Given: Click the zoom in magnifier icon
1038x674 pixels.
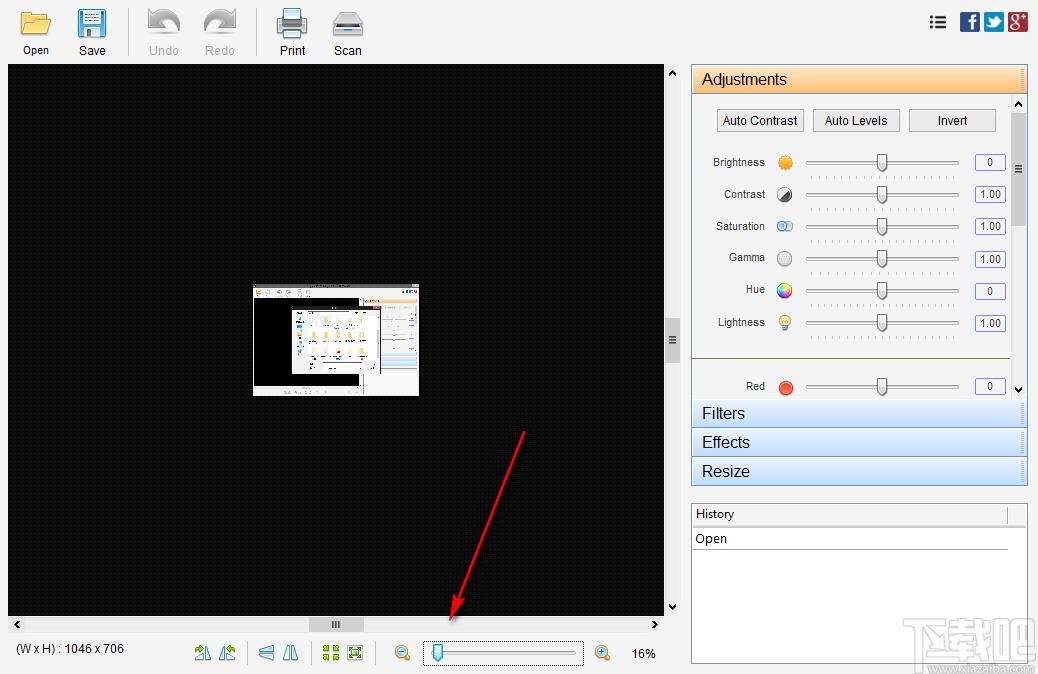Looking at the screenshot, I should click(602, 653).
